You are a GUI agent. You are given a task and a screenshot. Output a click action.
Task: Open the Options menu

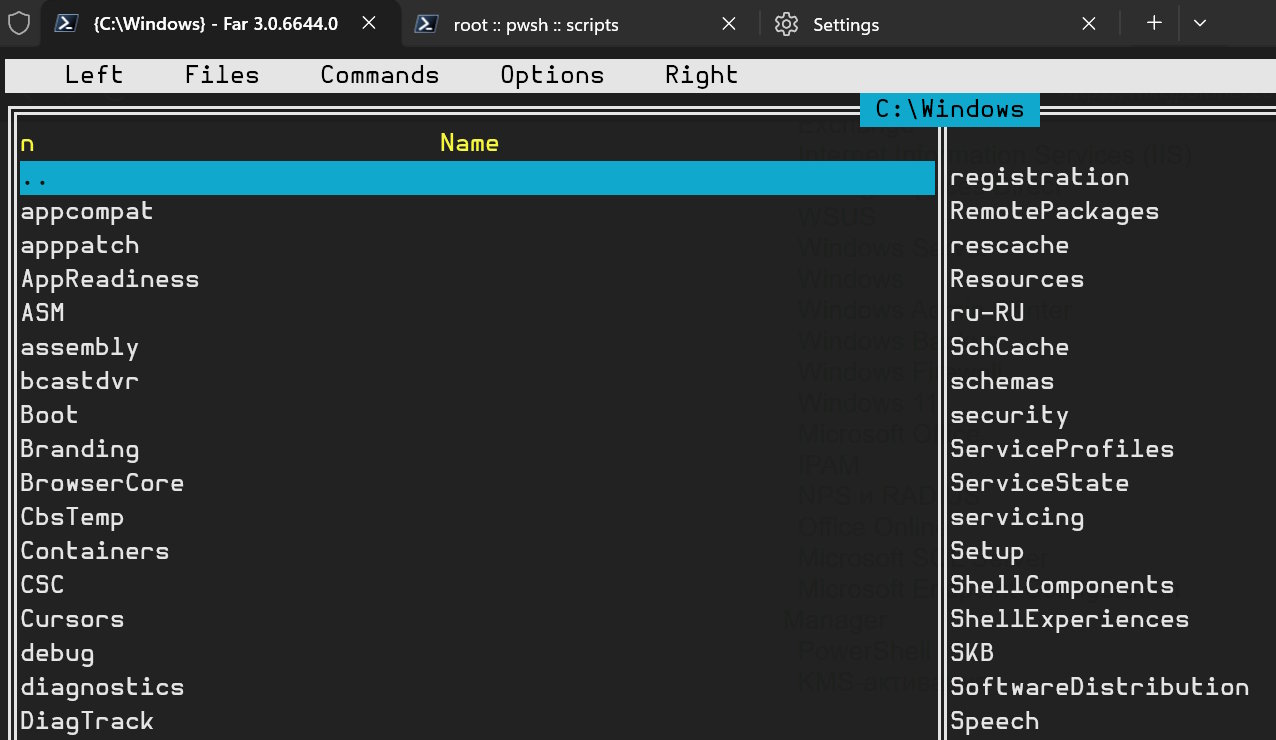[x=552, y=75]
